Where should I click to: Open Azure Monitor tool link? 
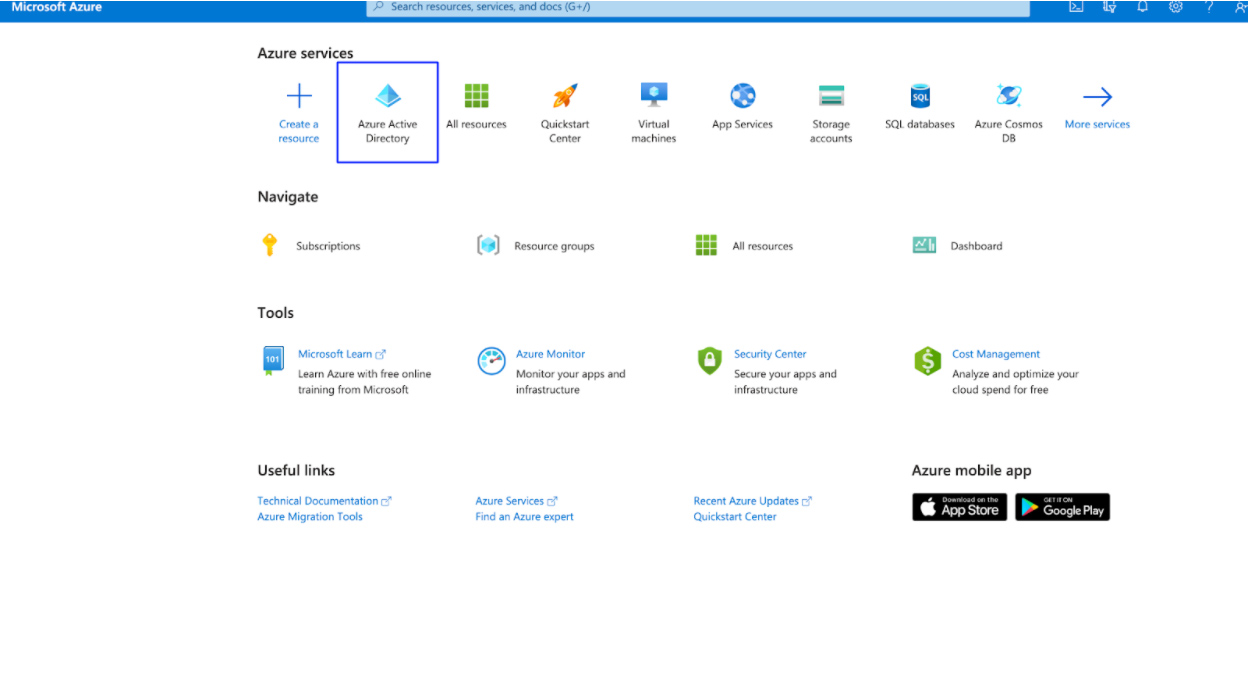pos(550,354)
